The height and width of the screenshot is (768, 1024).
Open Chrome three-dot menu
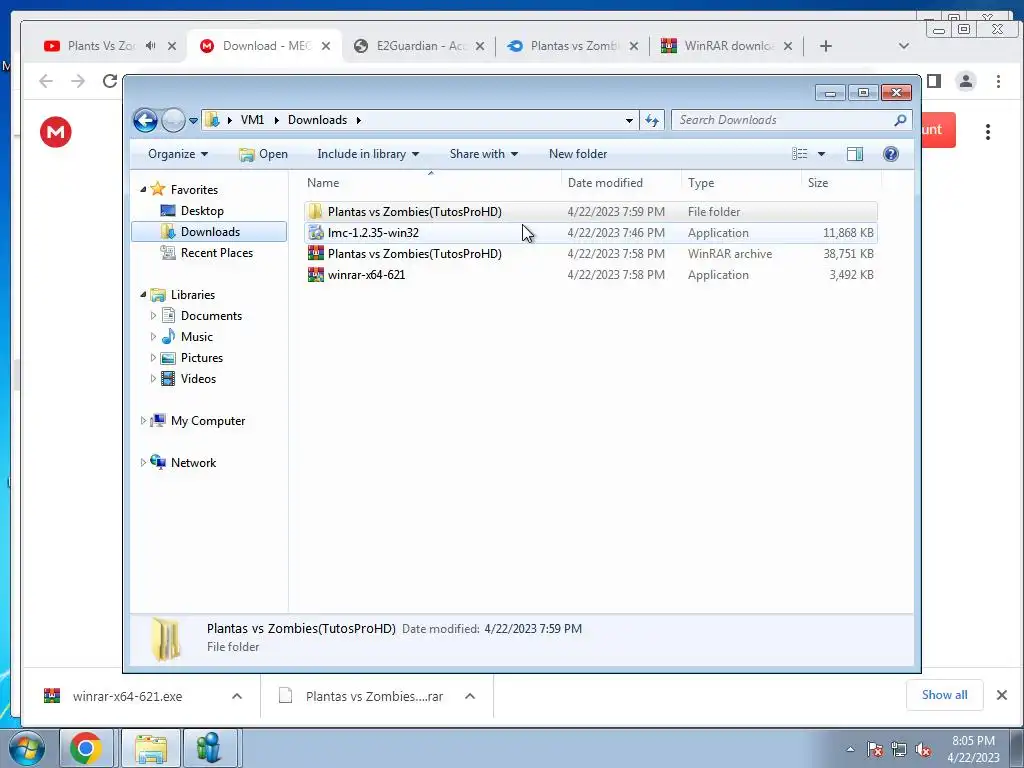pos(999,81)
